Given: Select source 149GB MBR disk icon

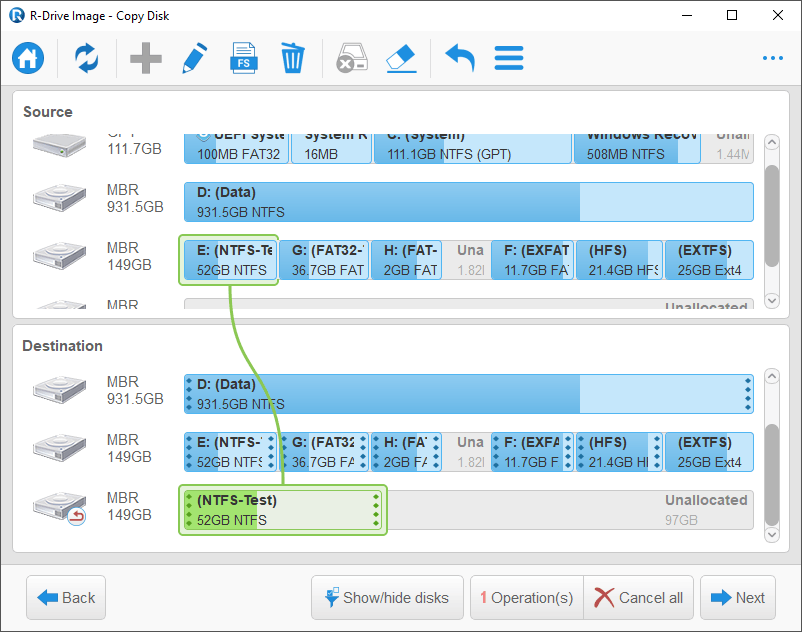Looking at the screenshot, I should [59, 256].
